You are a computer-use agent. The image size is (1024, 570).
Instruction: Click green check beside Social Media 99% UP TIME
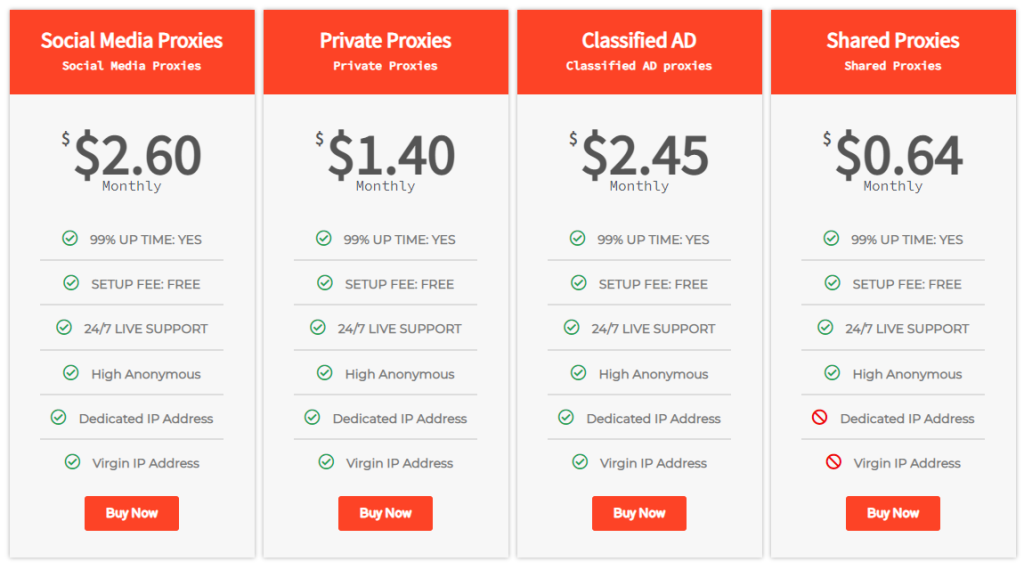[x=70, y=238]
